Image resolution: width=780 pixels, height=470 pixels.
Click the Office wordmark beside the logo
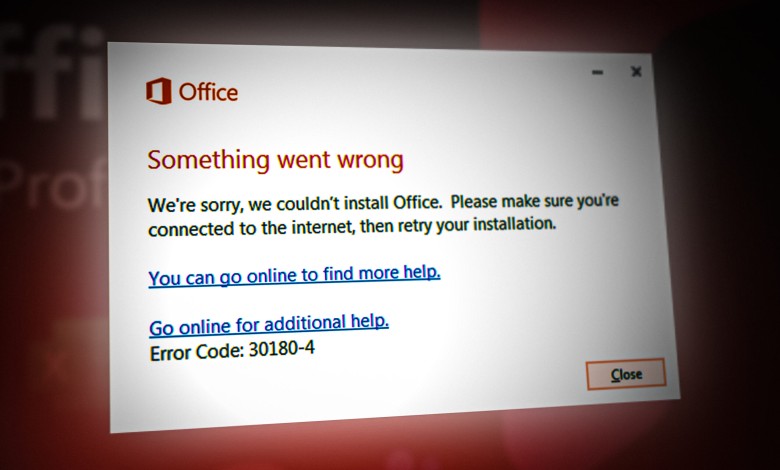pyautogui.click(x=208, y=93)
